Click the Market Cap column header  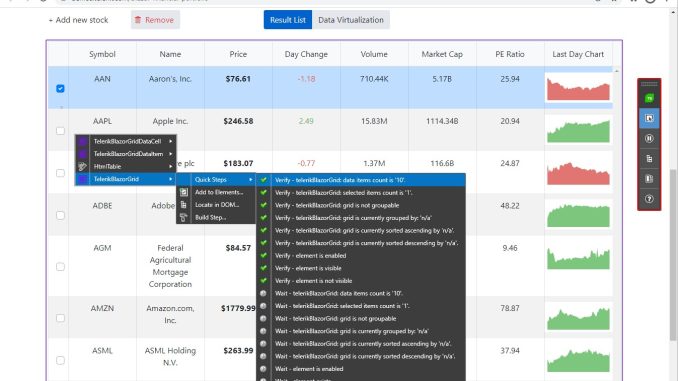(x=442, y=54)
